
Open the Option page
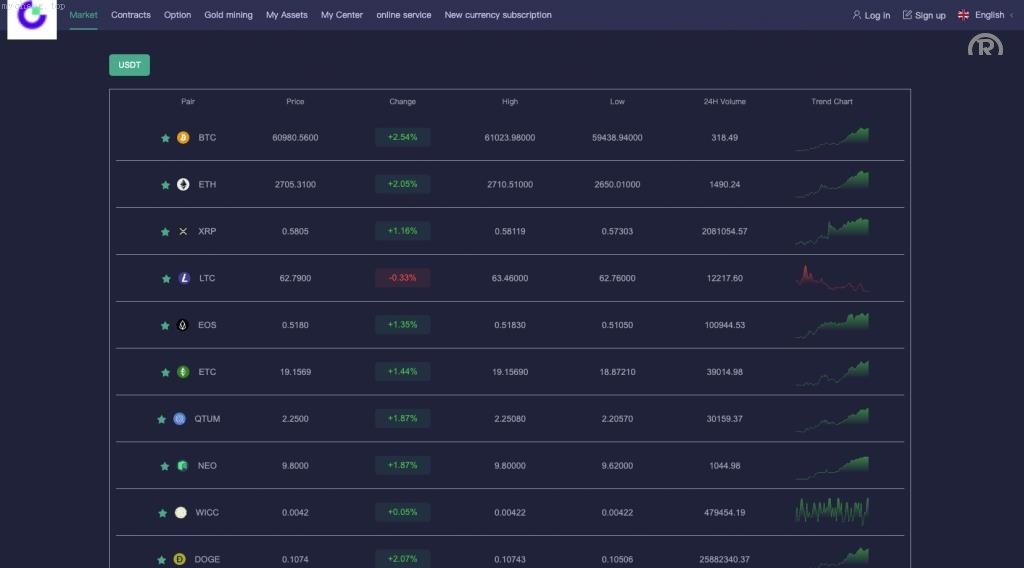pos(177,15)
